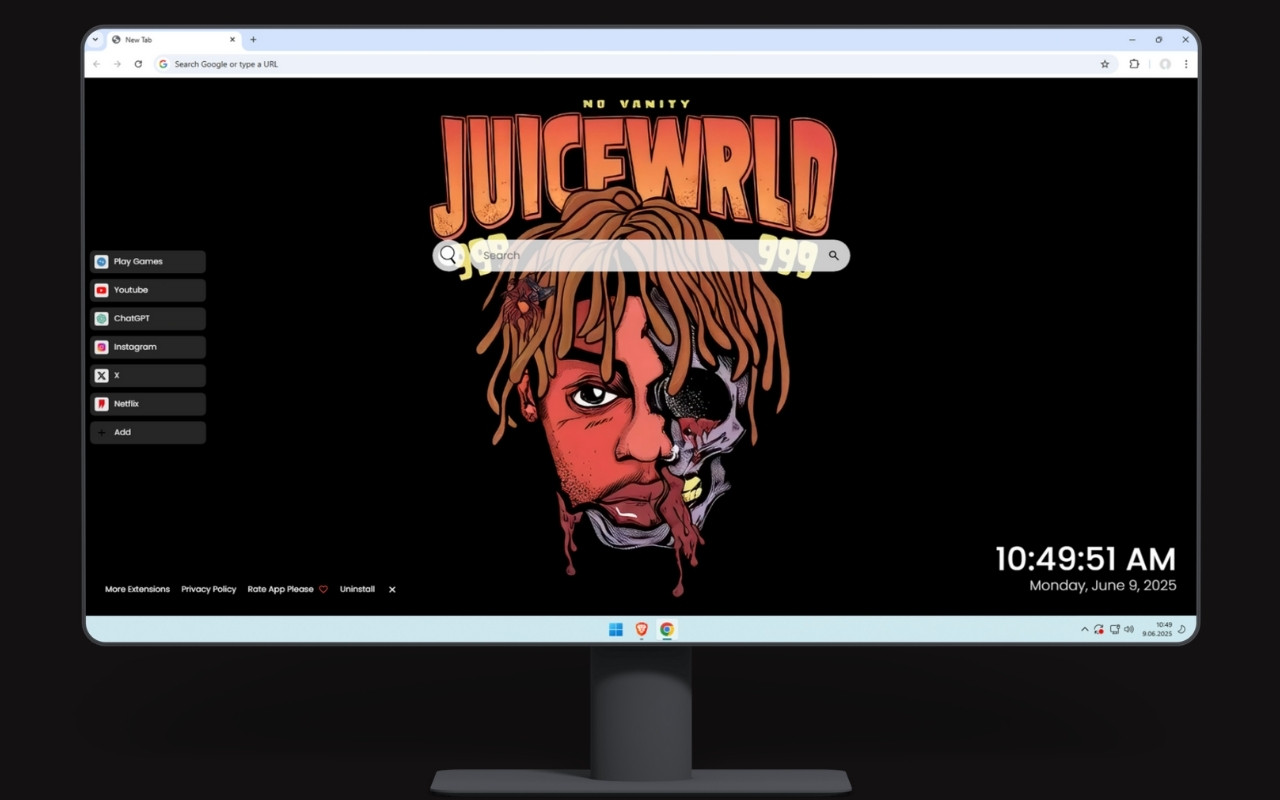
Task: Open the Windows Start menu
Action: coord(616,629)
